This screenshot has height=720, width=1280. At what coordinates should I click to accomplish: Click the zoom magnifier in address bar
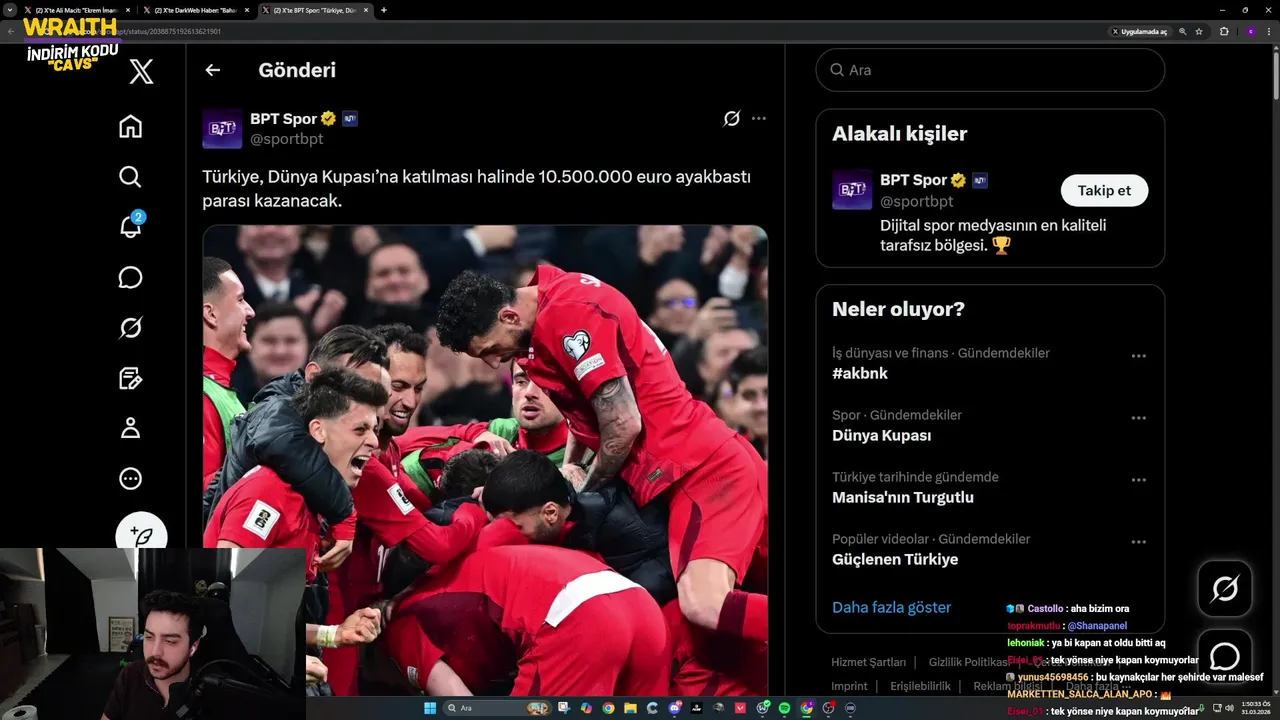coord(1183,31)
